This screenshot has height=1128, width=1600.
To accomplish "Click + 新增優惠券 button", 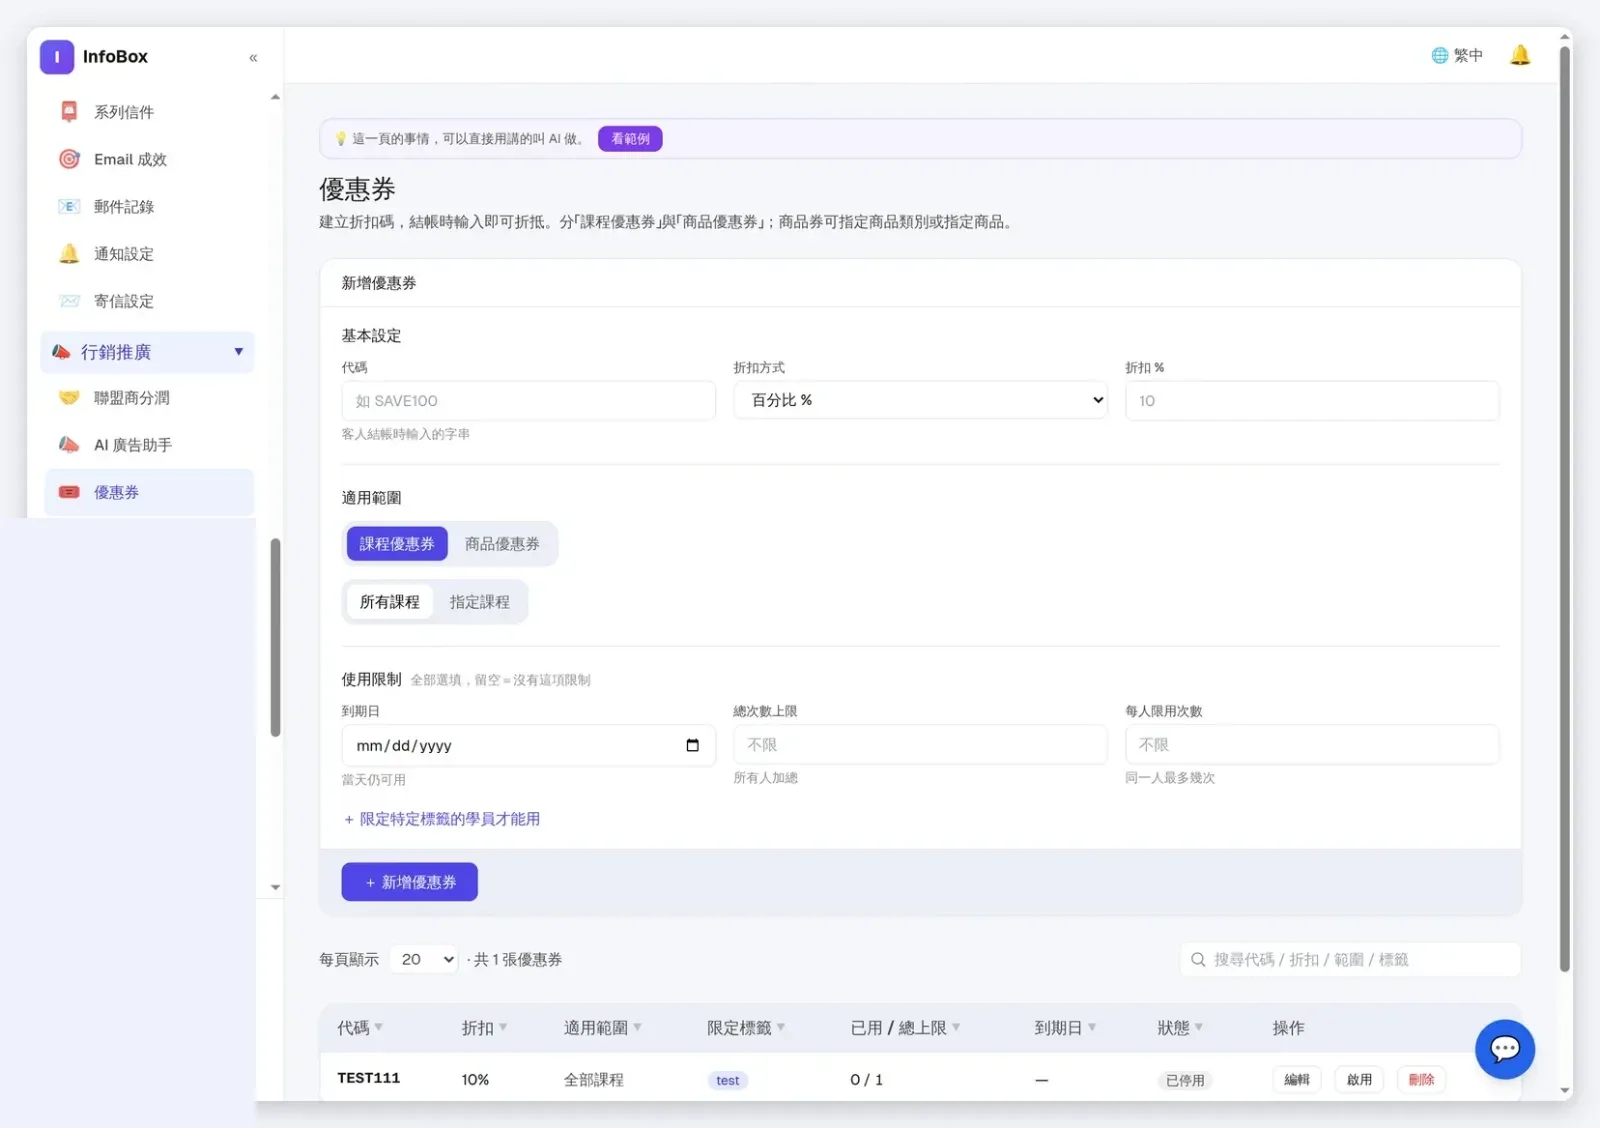I will (410, 882).
